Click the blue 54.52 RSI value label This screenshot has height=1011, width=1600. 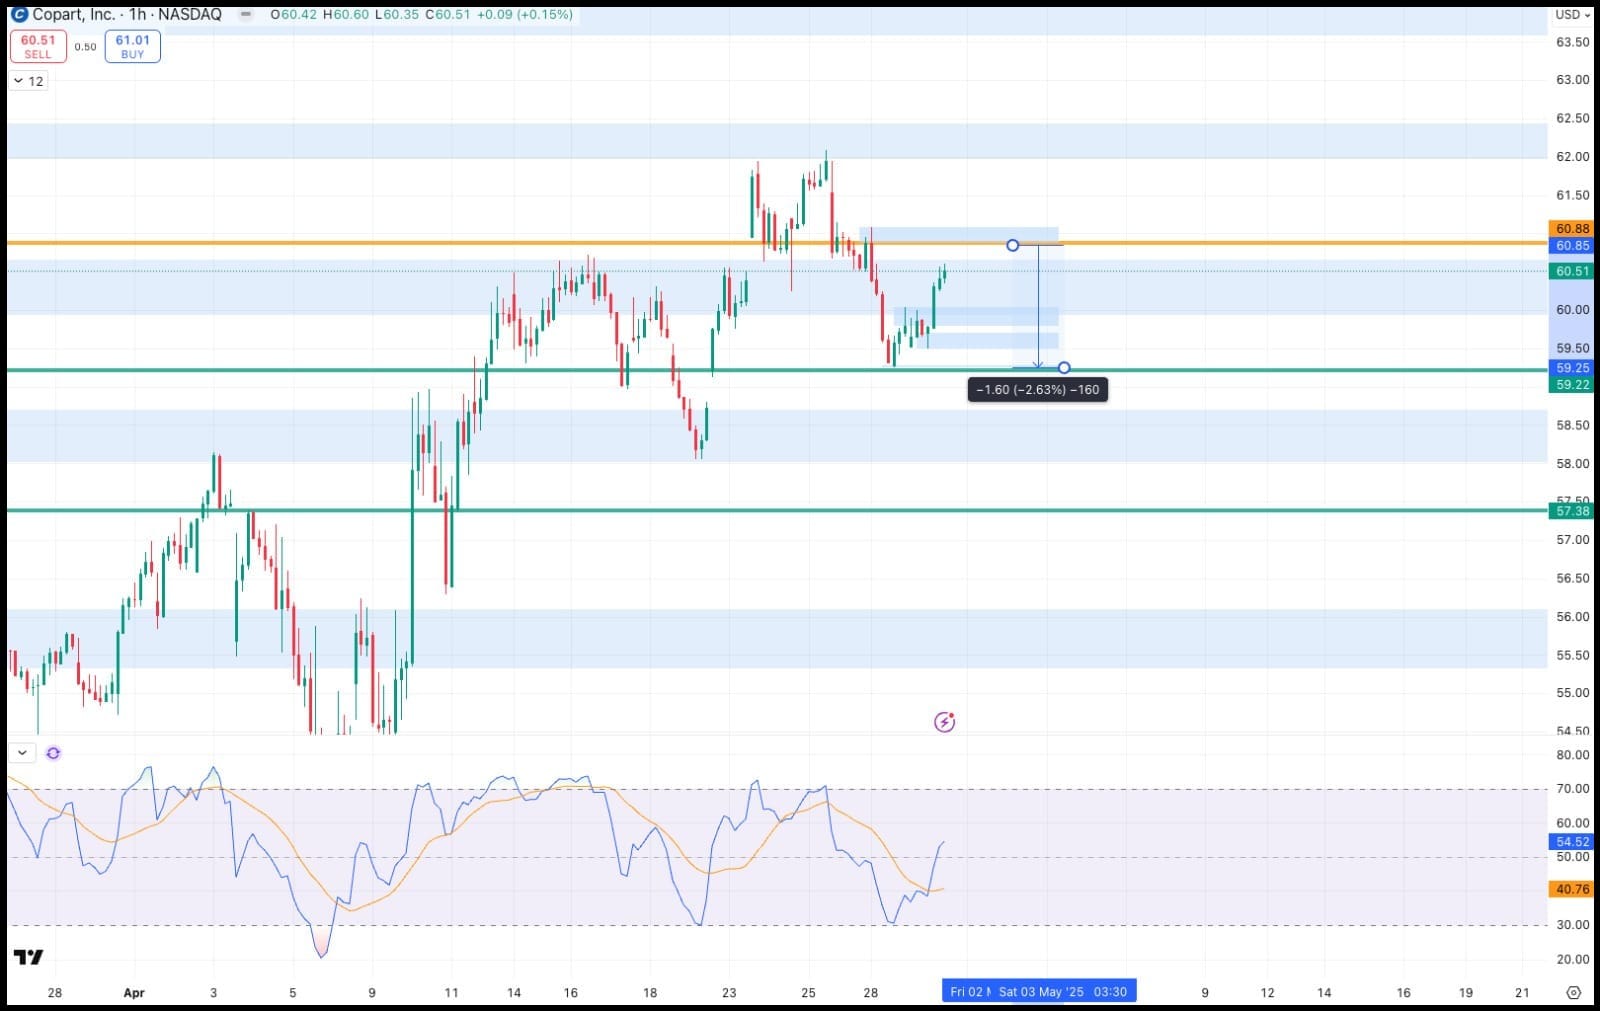tap(1572, 842)
